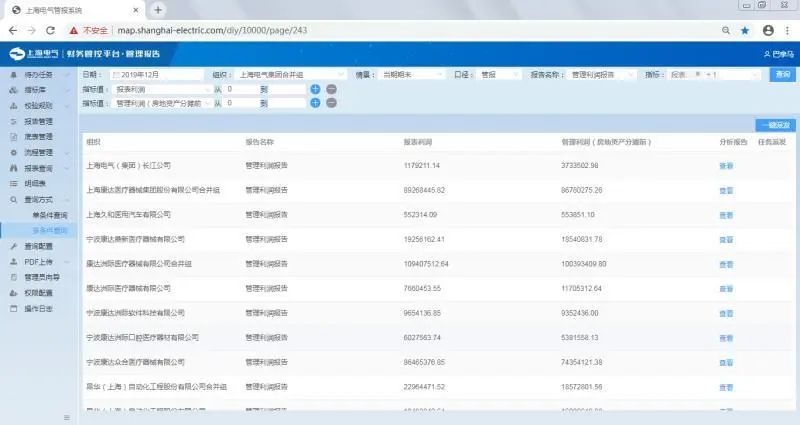800x425 pixels.
Task: Expand the 待办任务 chevron
Action: (x=67, y=75)
